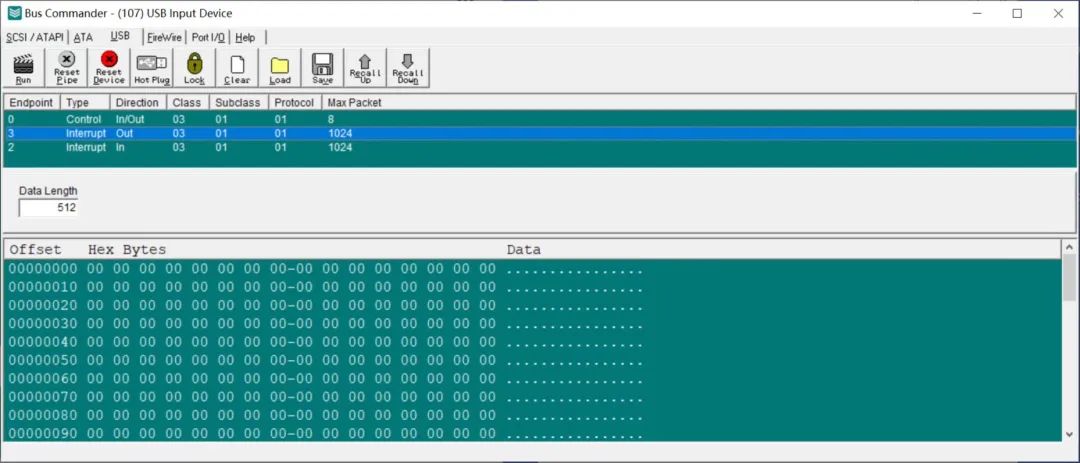The height and width of the screenshot is (463, 1080).
Task: Close the Bus Commander window
Action: pyautogui.click(x=1058, y=13)
